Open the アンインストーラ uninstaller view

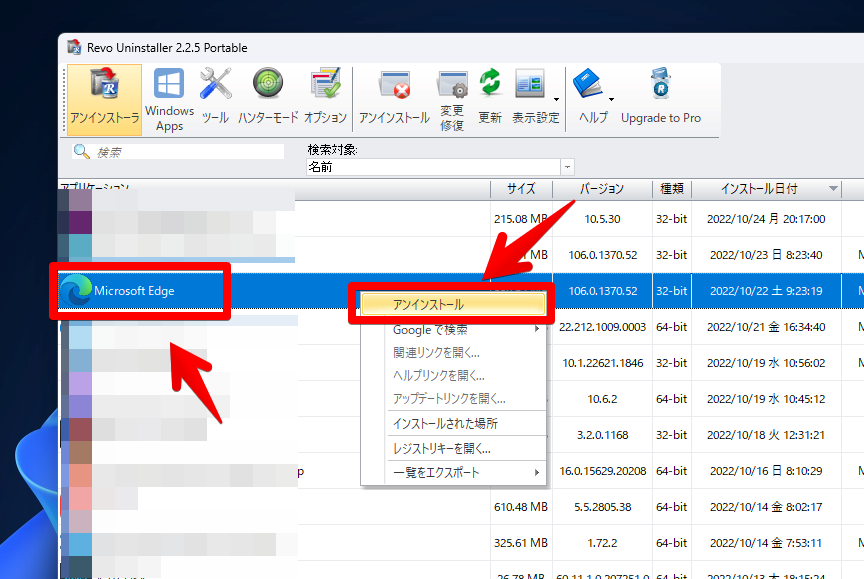pos(104,100)
